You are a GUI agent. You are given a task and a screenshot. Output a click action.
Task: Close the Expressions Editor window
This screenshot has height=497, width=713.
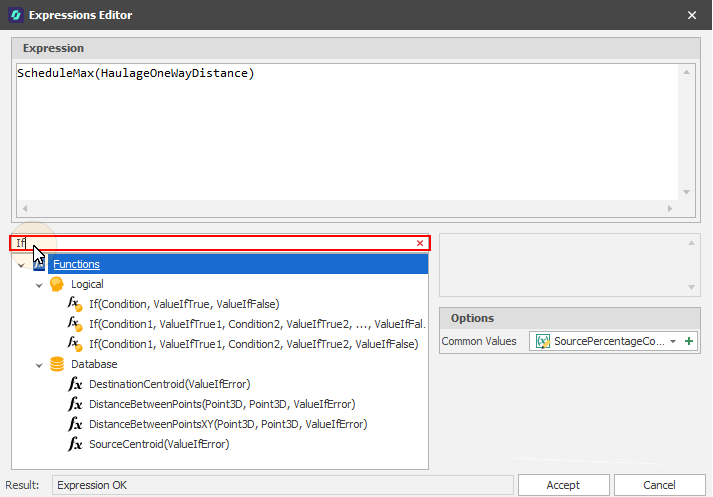tap(692, 15)
